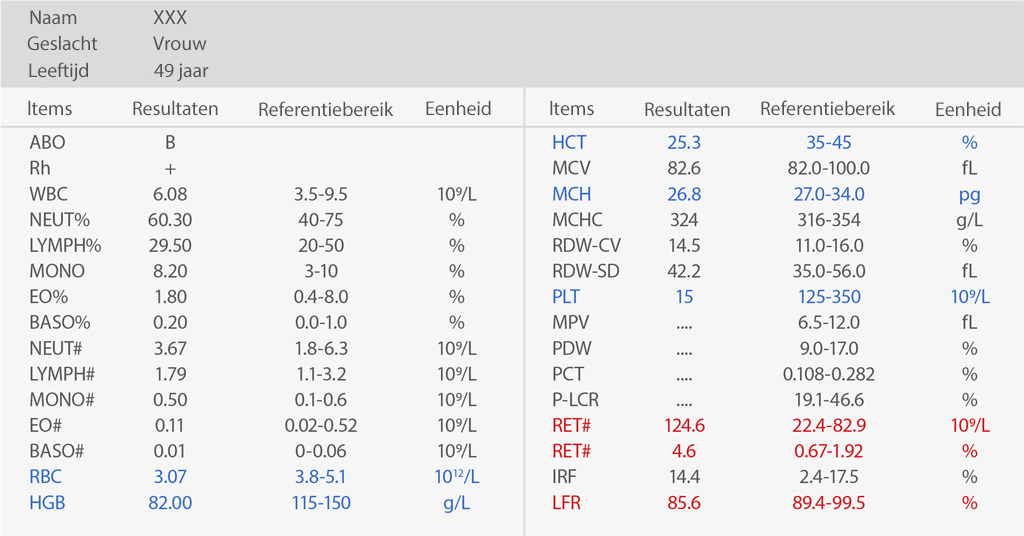Screen dimensions: 1024x536
Task: Select the LYMPH# result 1.79
Action: pos(170,374)
